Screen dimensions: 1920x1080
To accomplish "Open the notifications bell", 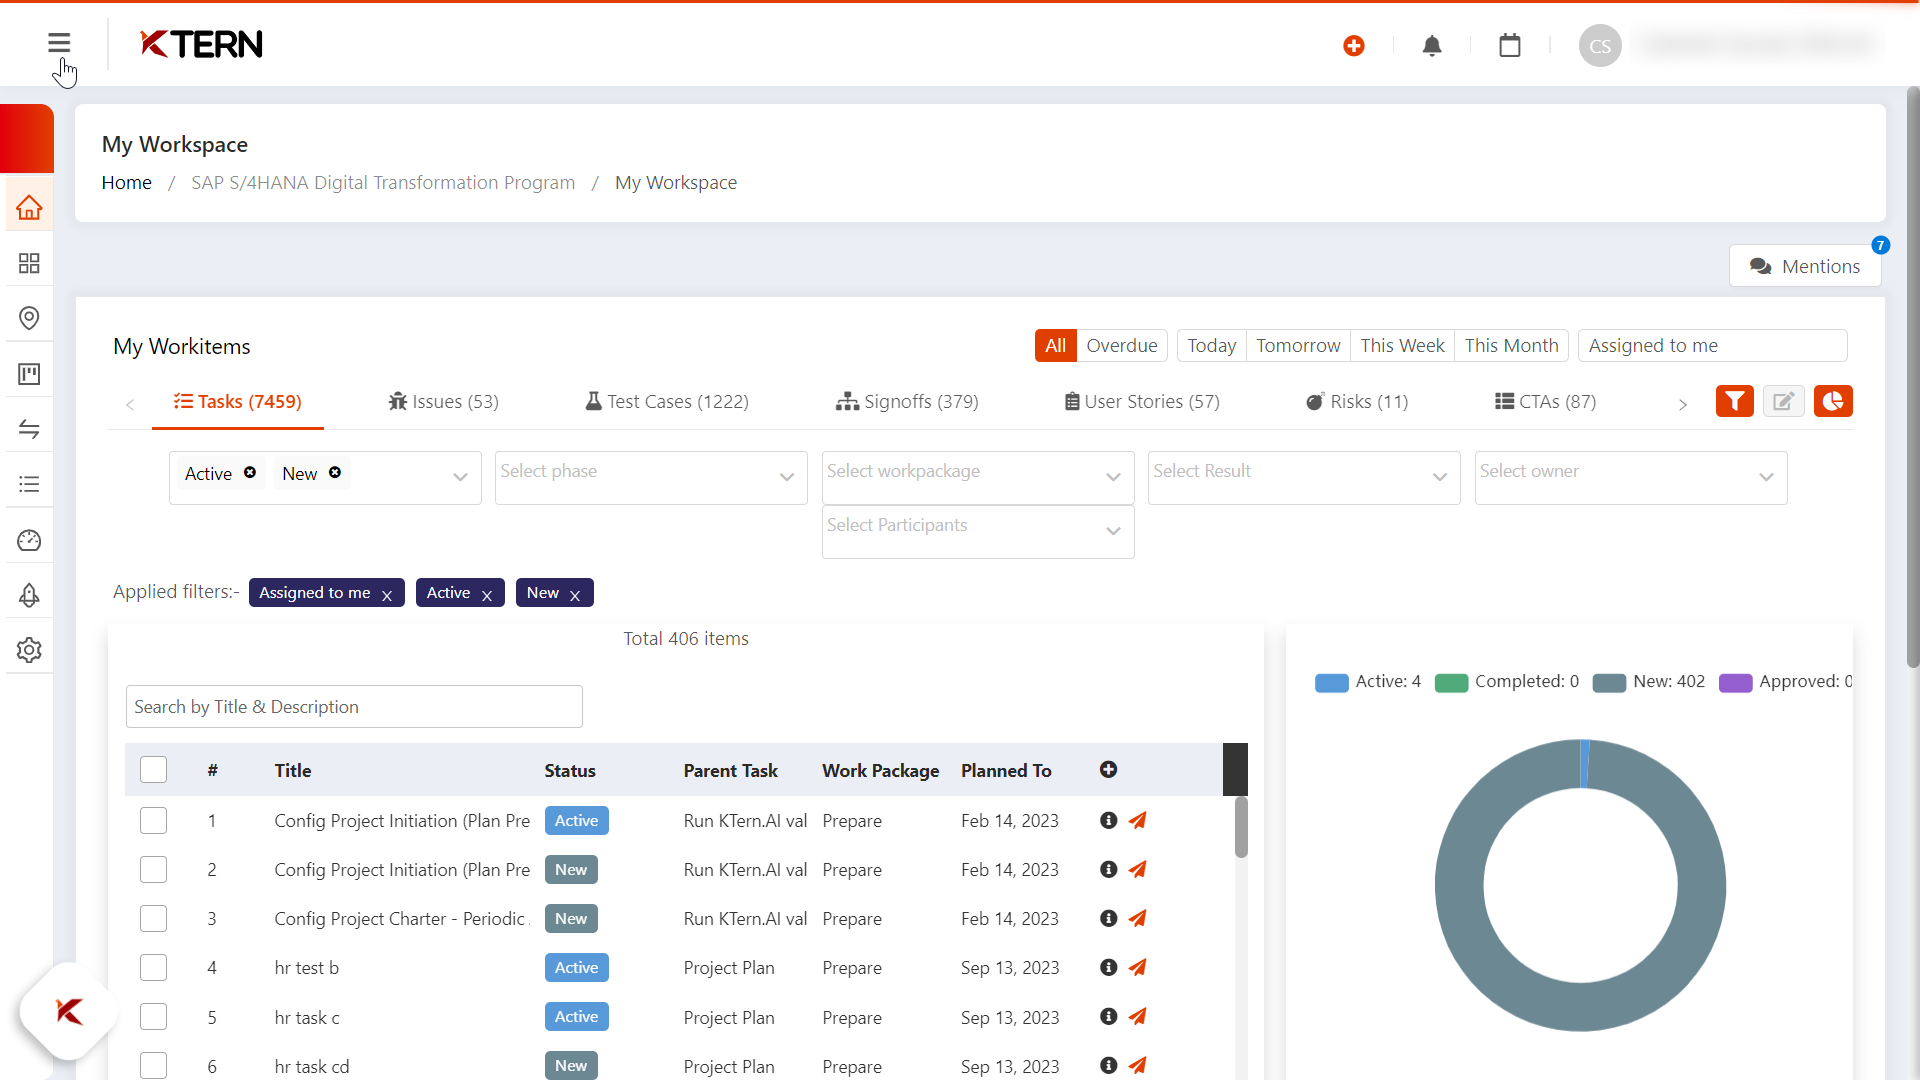I will tap(1432, 46).
